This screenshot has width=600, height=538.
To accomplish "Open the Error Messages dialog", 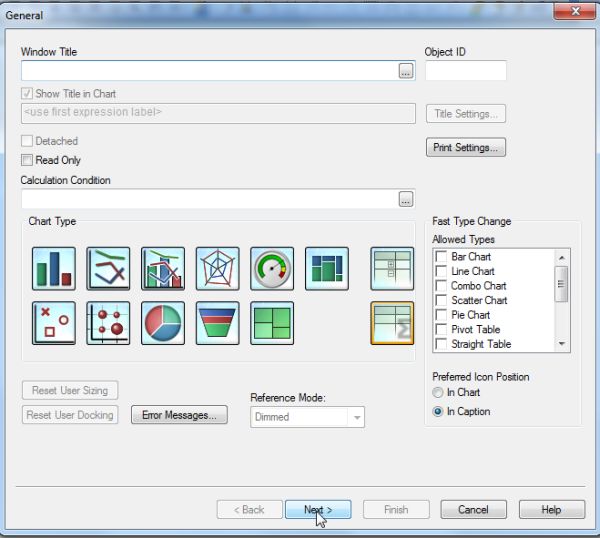I will [179, 415].
